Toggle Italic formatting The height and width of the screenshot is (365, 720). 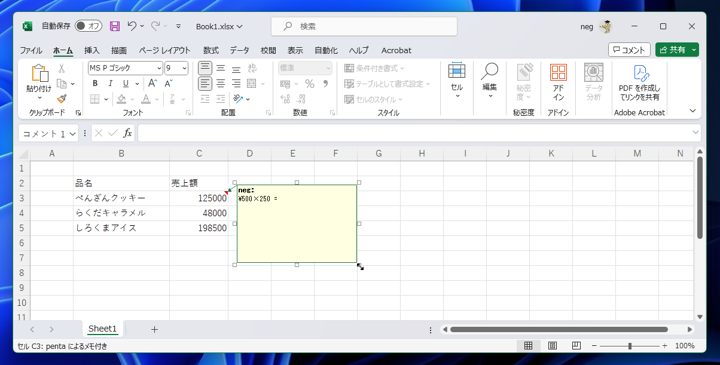(110, 84)
